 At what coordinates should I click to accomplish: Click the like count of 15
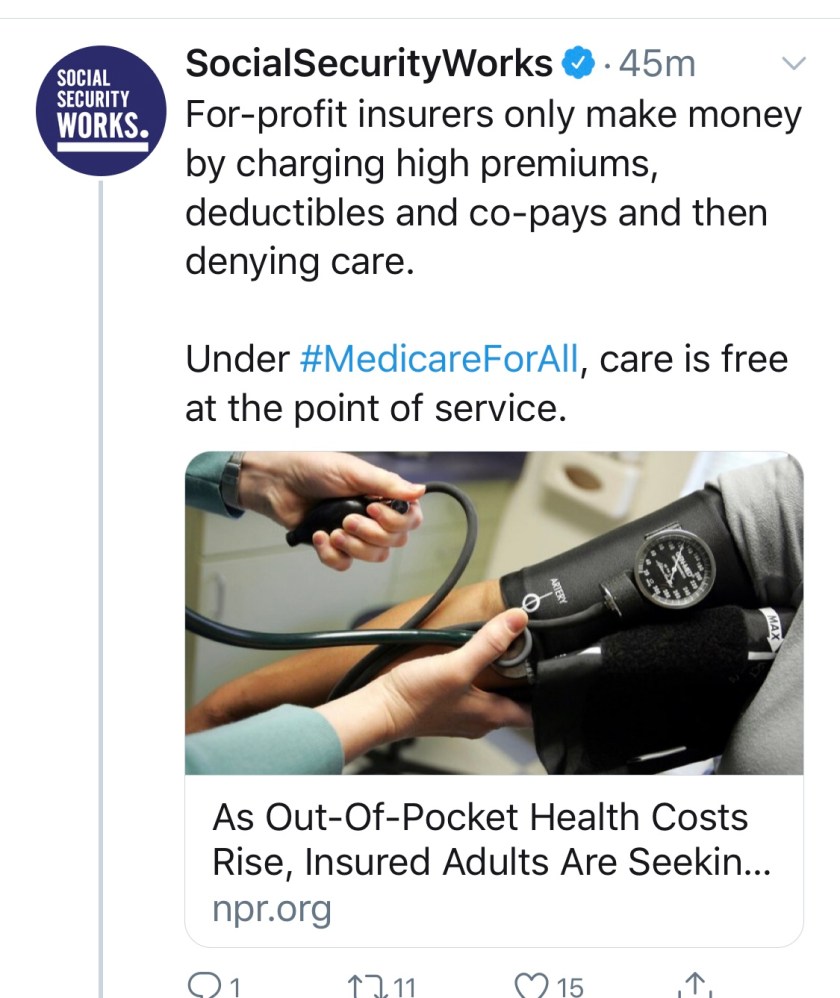pos(570,988)
